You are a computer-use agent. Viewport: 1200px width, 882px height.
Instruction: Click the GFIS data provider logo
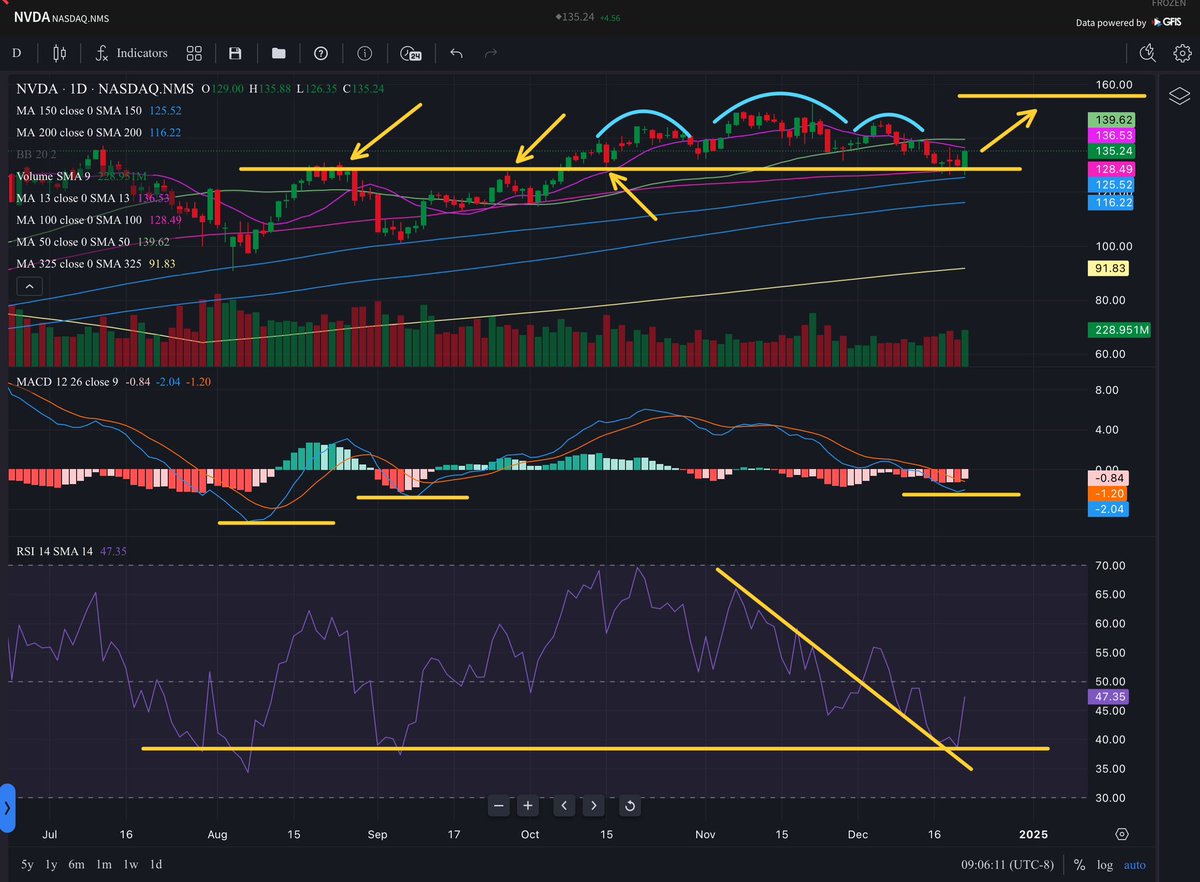coord(1168,22)
